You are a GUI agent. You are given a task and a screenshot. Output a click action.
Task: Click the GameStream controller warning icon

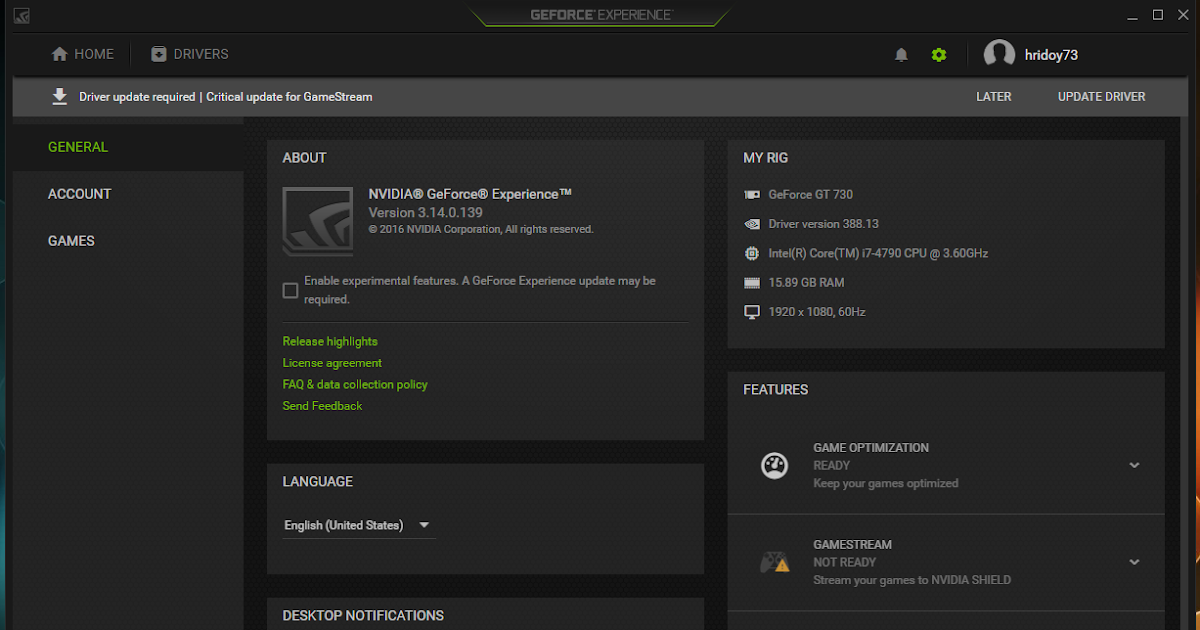[x=775, y=563]
